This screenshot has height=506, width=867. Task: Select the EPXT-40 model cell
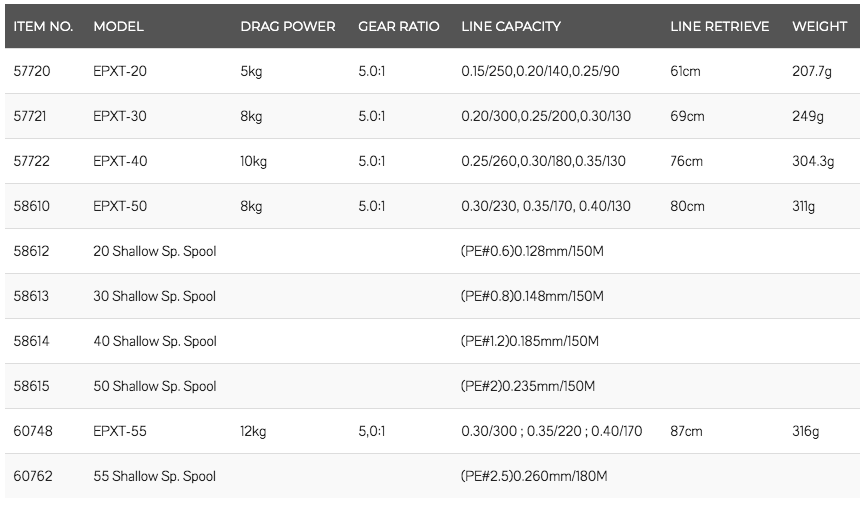120,161
